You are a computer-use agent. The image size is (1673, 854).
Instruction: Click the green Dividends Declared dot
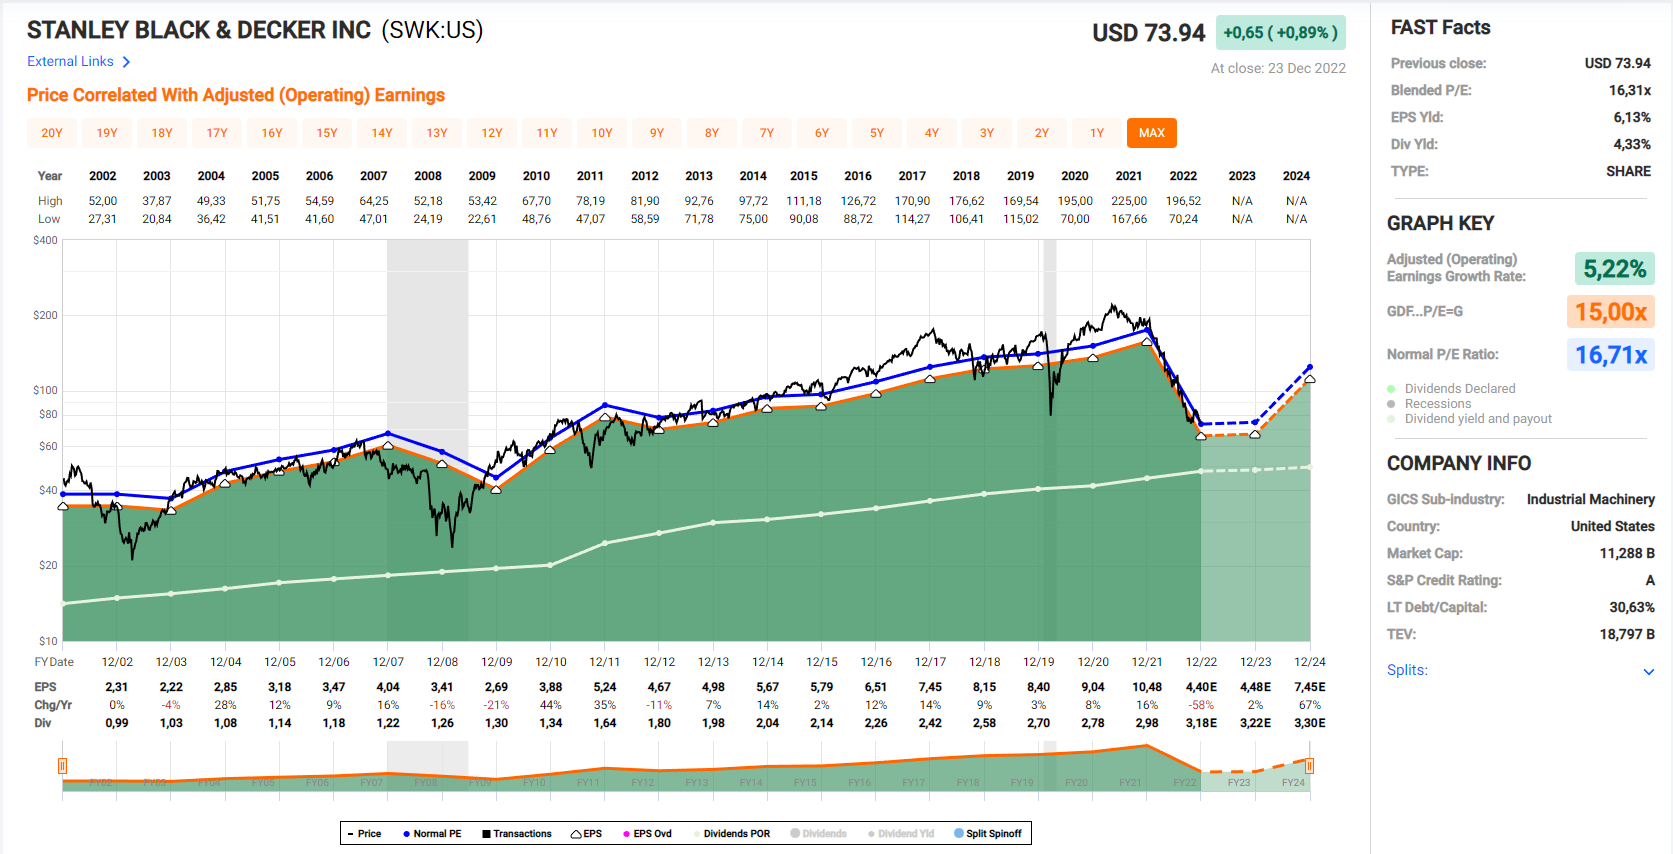[1391, 389]
